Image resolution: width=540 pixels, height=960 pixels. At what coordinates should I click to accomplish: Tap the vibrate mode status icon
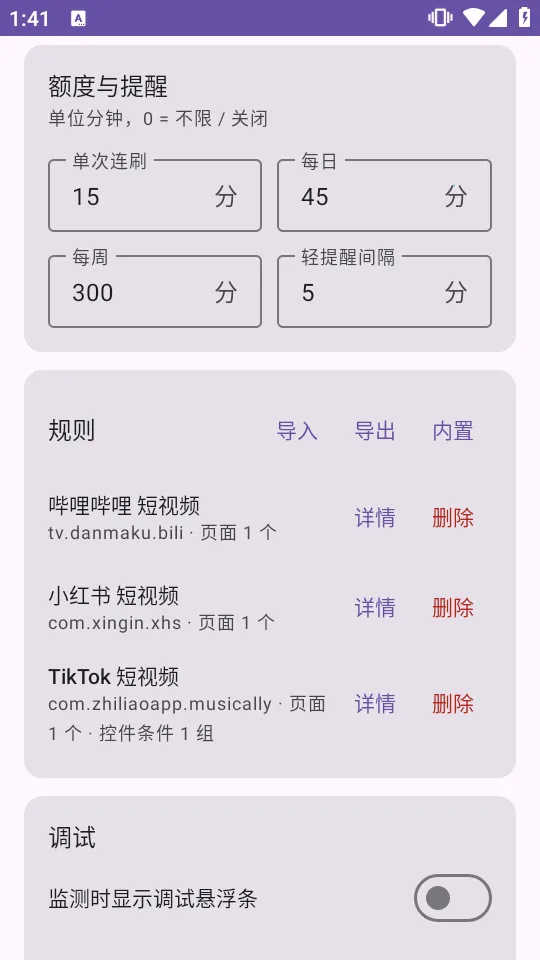440,18
